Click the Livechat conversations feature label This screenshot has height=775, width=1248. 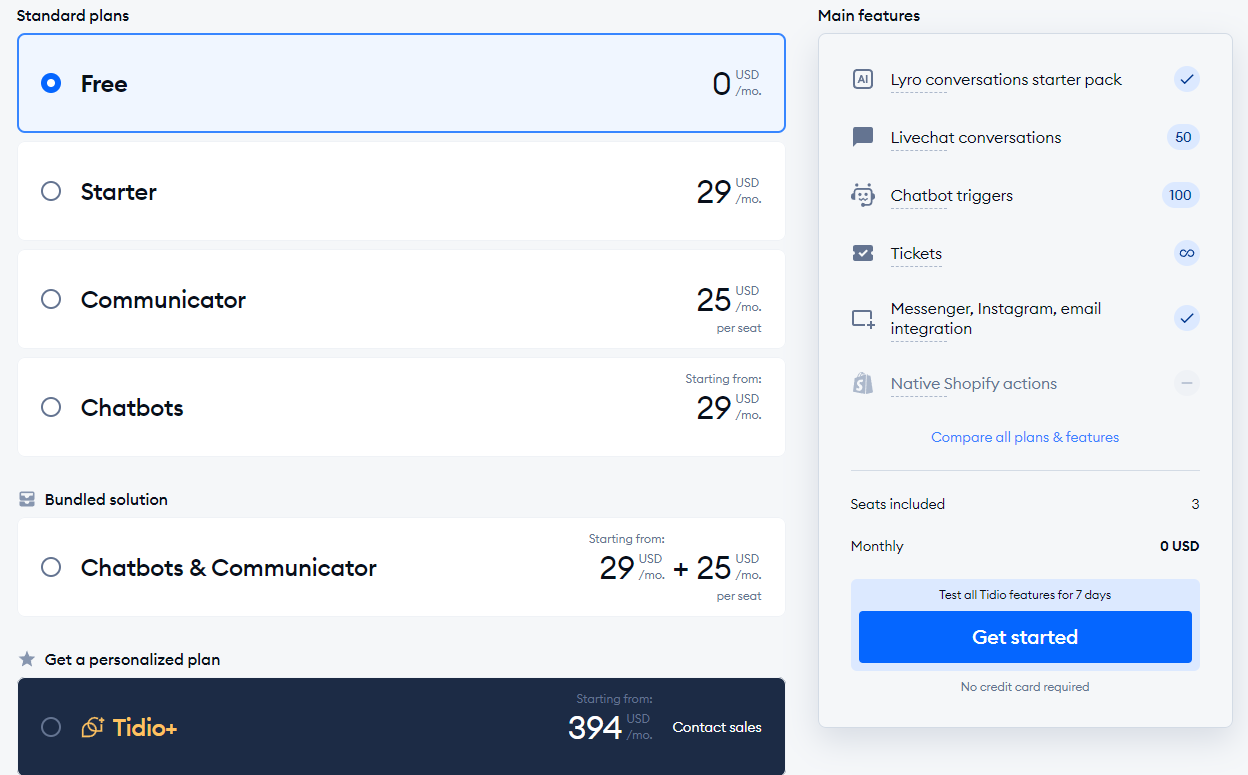tap(976, 137)
